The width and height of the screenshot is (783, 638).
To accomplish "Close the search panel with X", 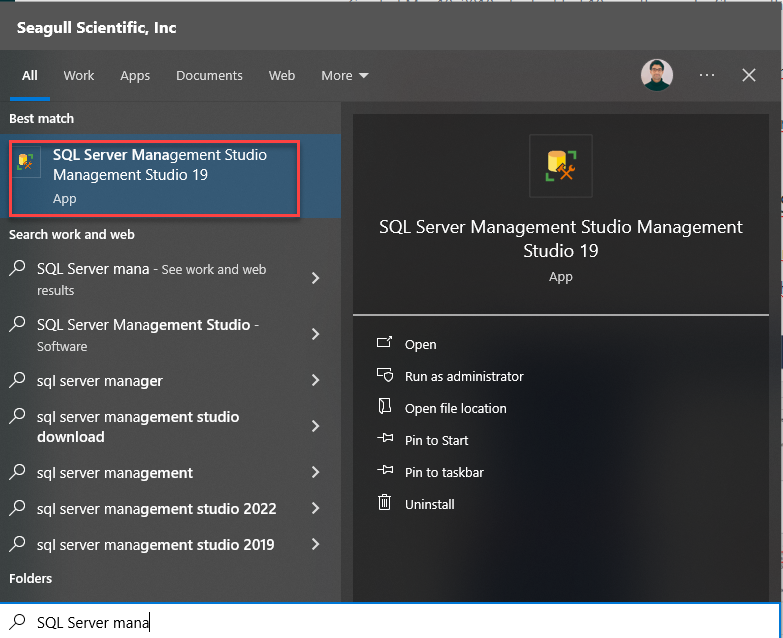I will (x=749, y=75).
